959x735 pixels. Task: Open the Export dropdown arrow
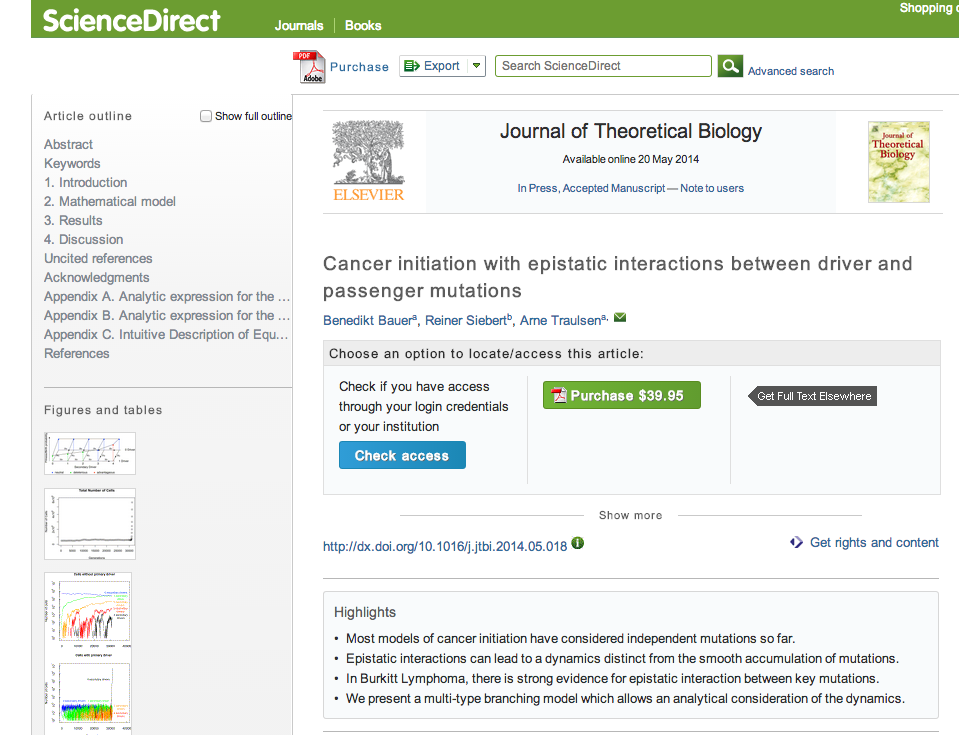477,66
